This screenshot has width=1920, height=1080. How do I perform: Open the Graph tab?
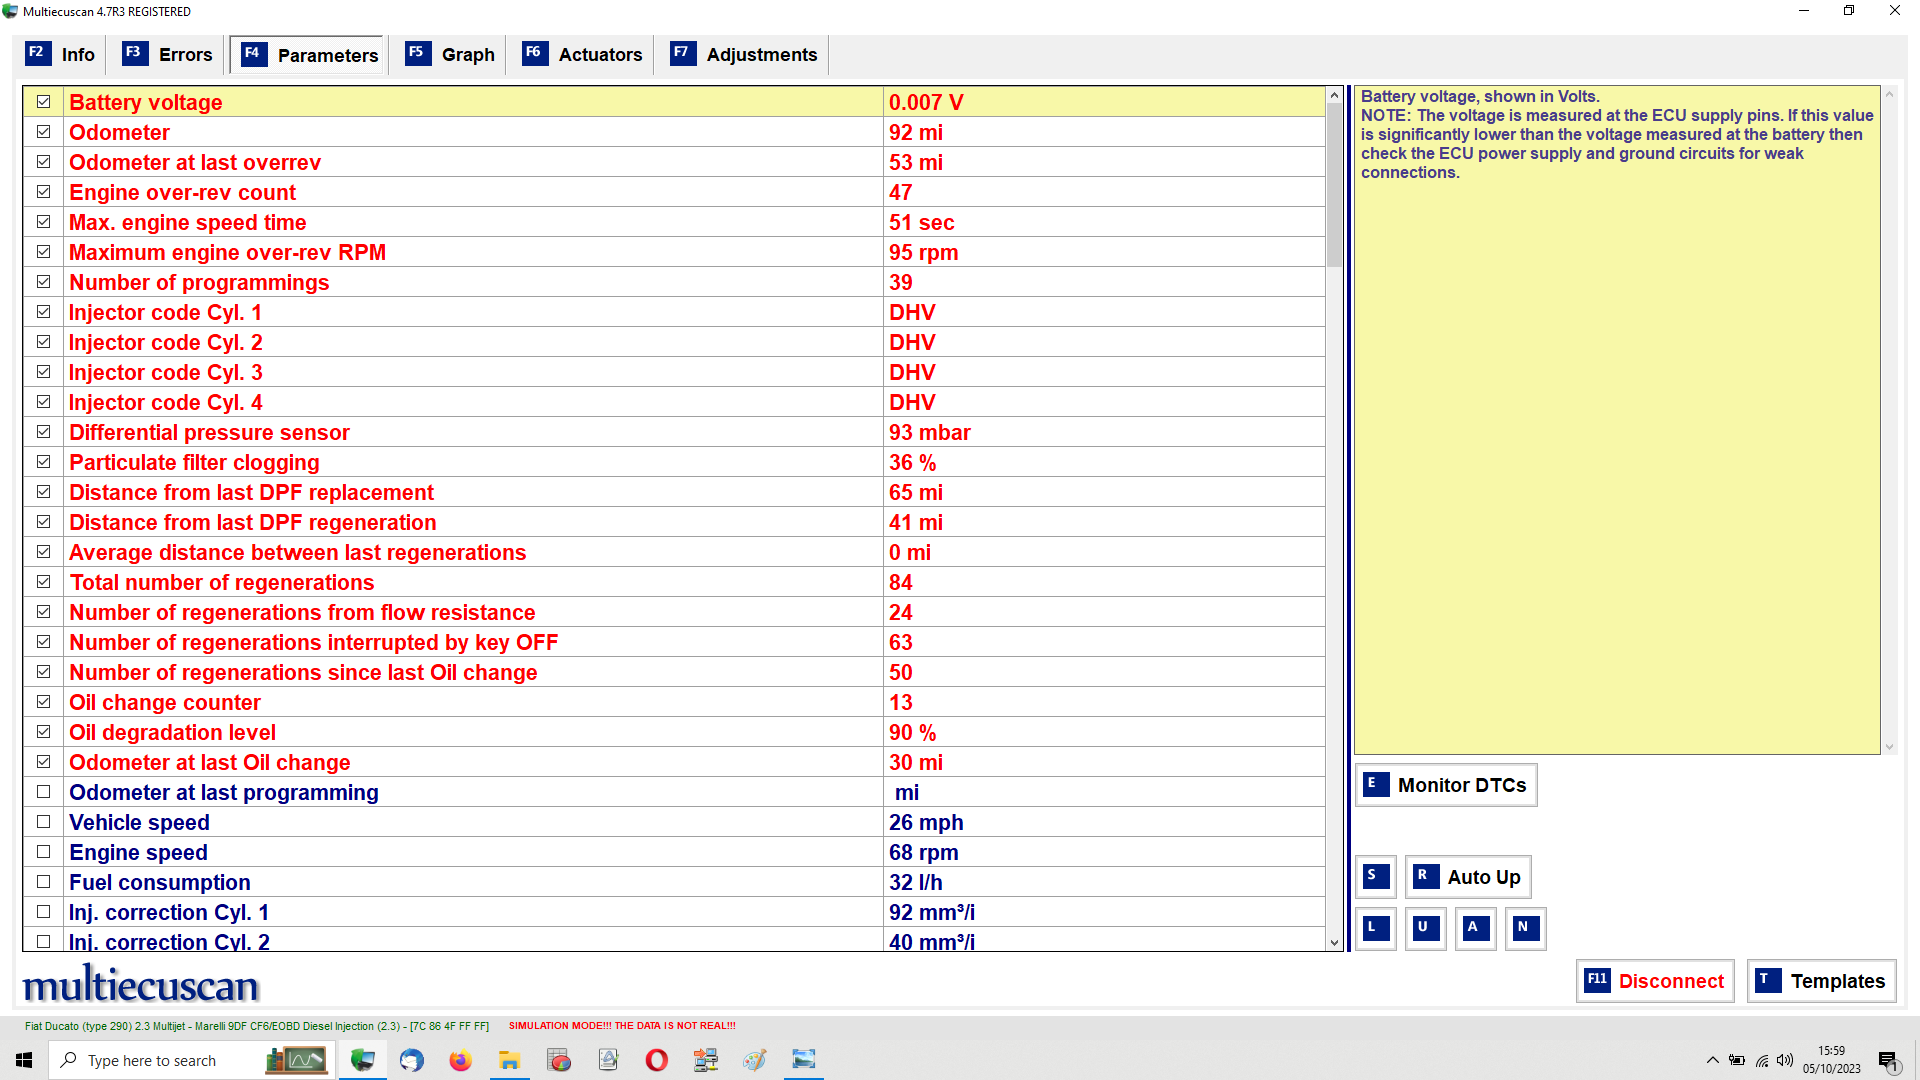click(450, 55)
